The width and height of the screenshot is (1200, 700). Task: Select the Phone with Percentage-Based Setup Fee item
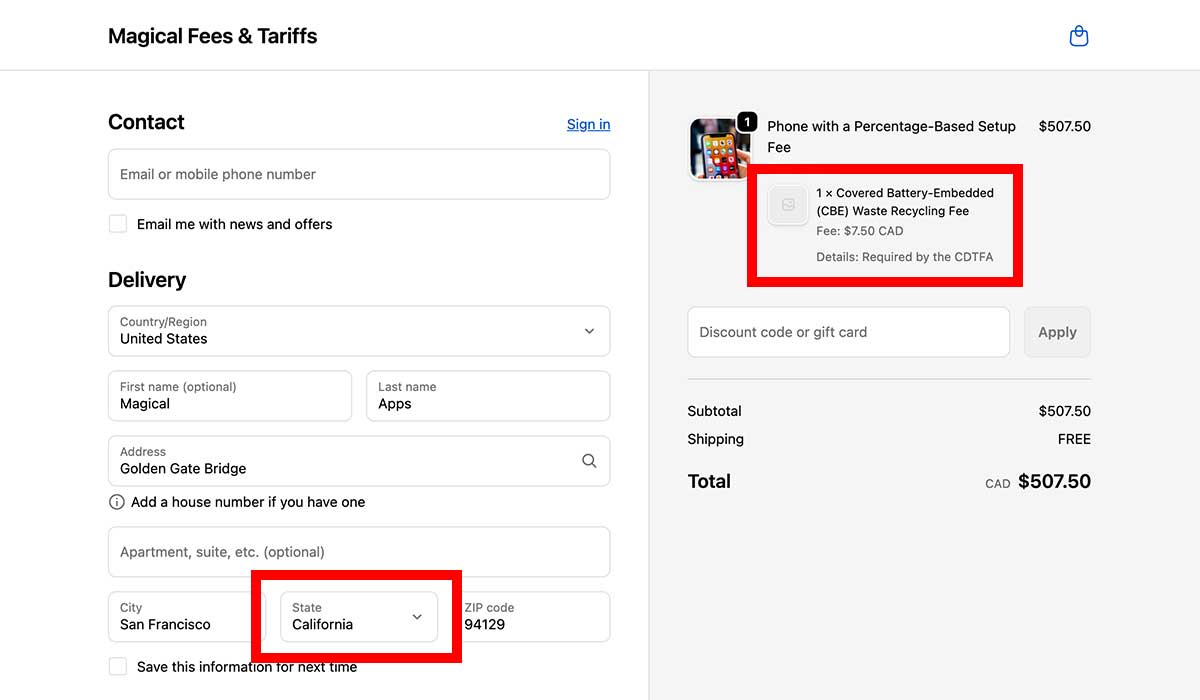(x=891, y=136)
